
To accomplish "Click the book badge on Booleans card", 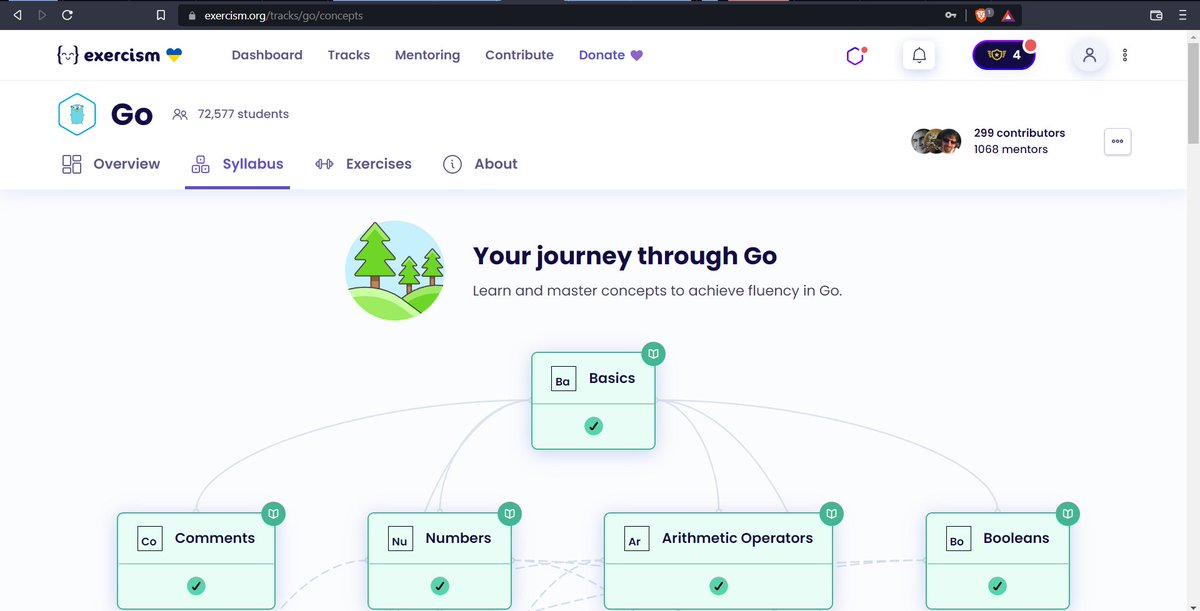I will tap(1067, 513).
